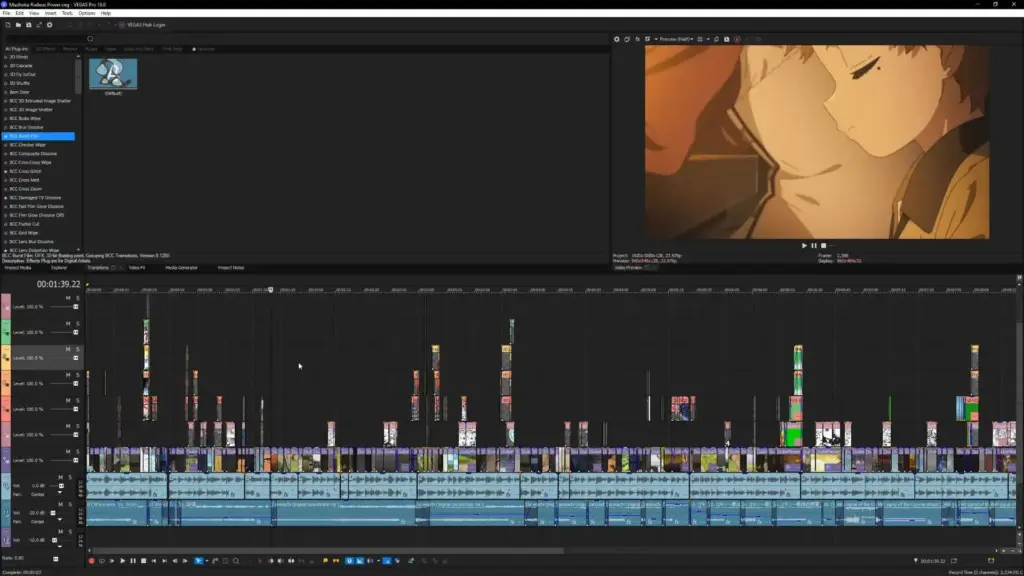This screenshot has height=576, width=1024.
Task: Switch to the Explorer tab
Action: (59, 268)
